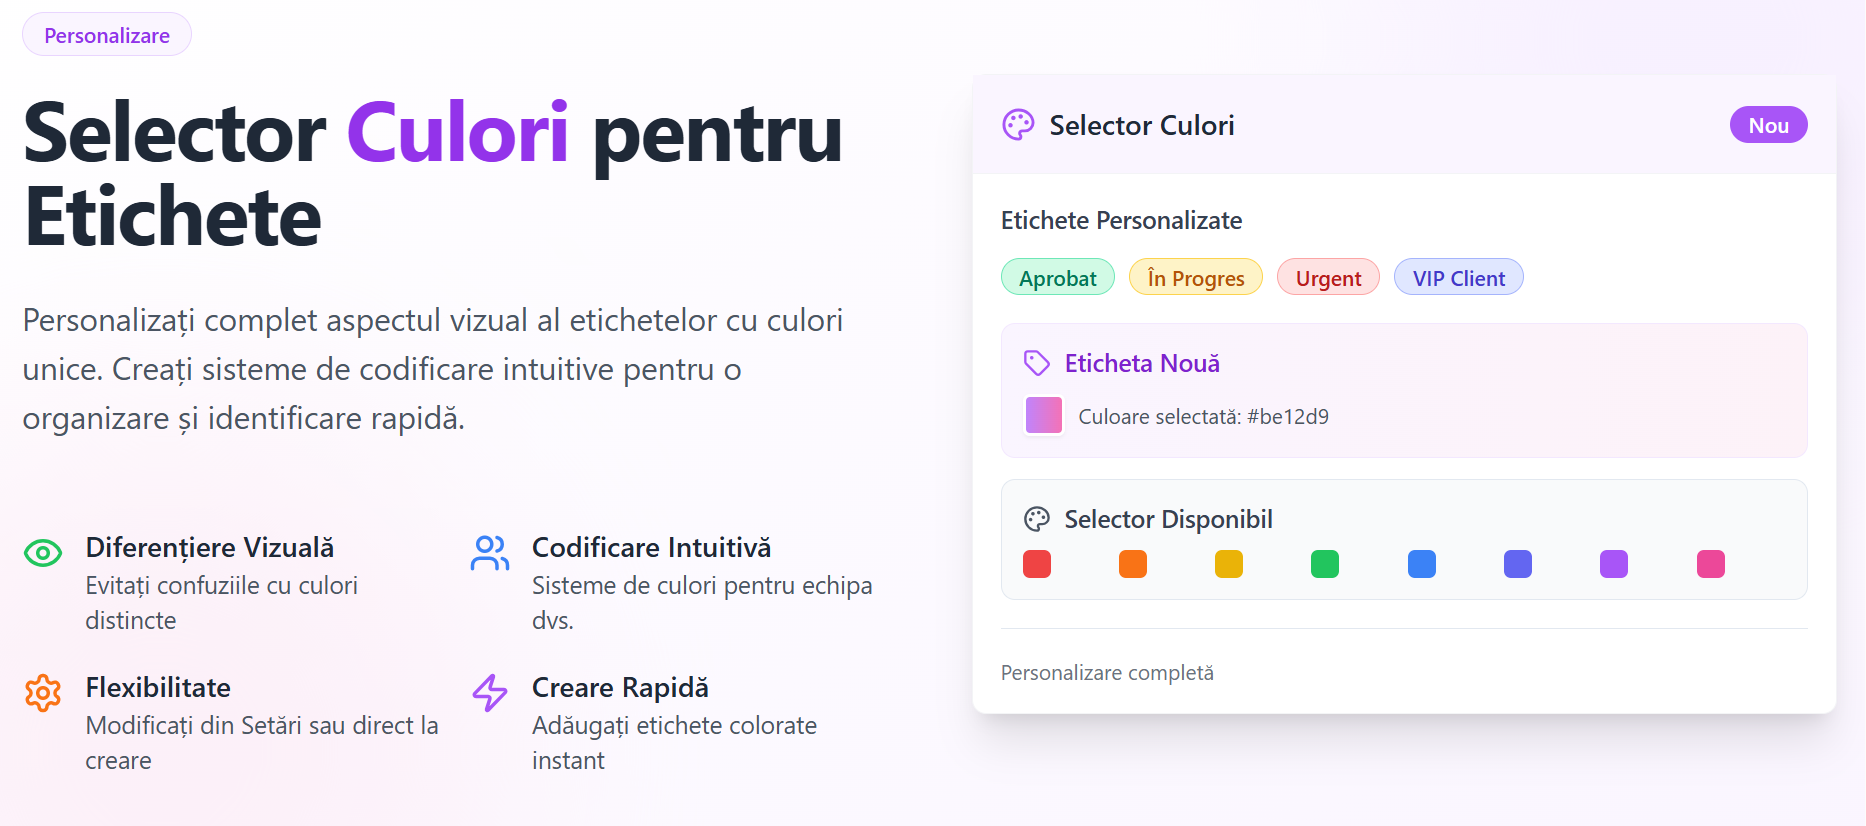This screenshot has width=1866, height=826.
Task: Click the selected color preview square #be12d9
Action: [x=1044, y=415]
